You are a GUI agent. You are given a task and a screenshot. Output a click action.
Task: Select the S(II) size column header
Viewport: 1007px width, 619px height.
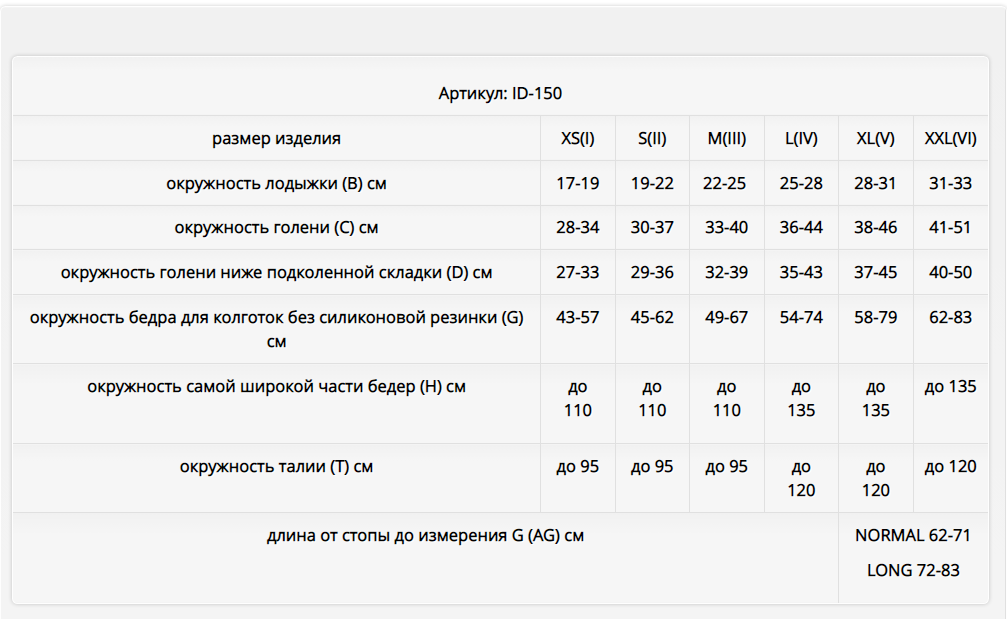[652, 139]
